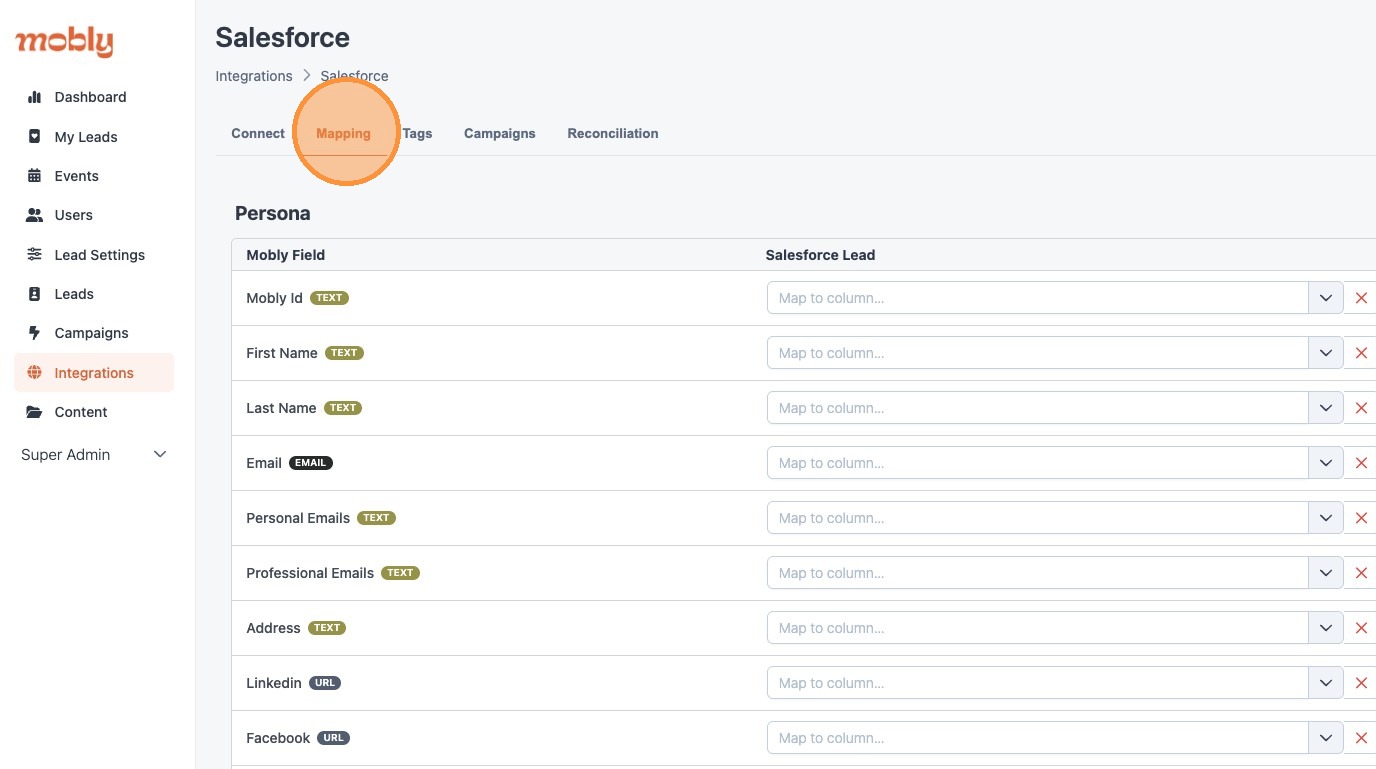This screenshot has width=1376, height=769.
Task: Switch to the Campaigns tab
Action: pos(499,133)
